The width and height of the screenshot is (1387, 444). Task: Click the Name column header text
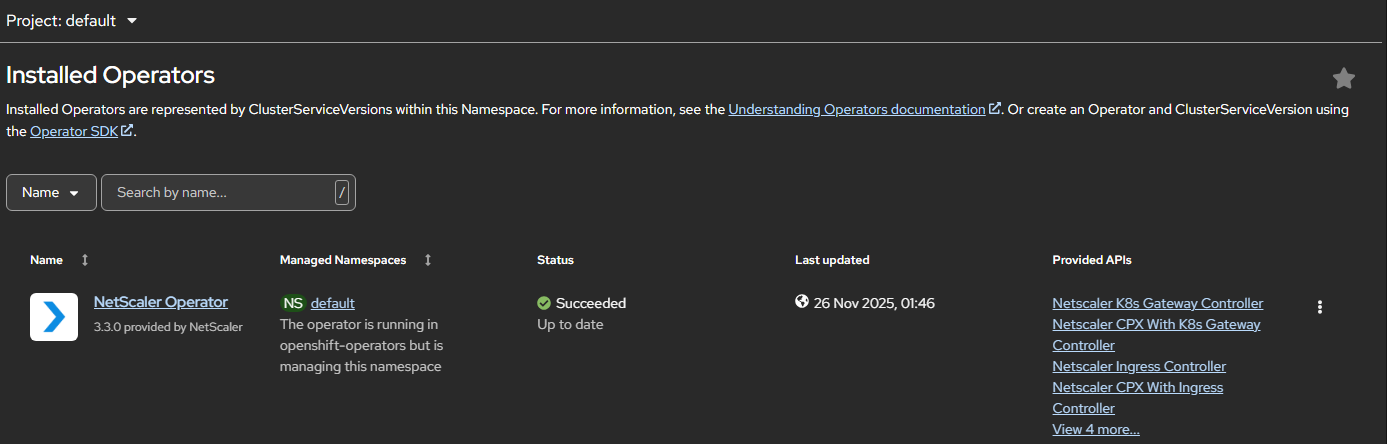46,260
